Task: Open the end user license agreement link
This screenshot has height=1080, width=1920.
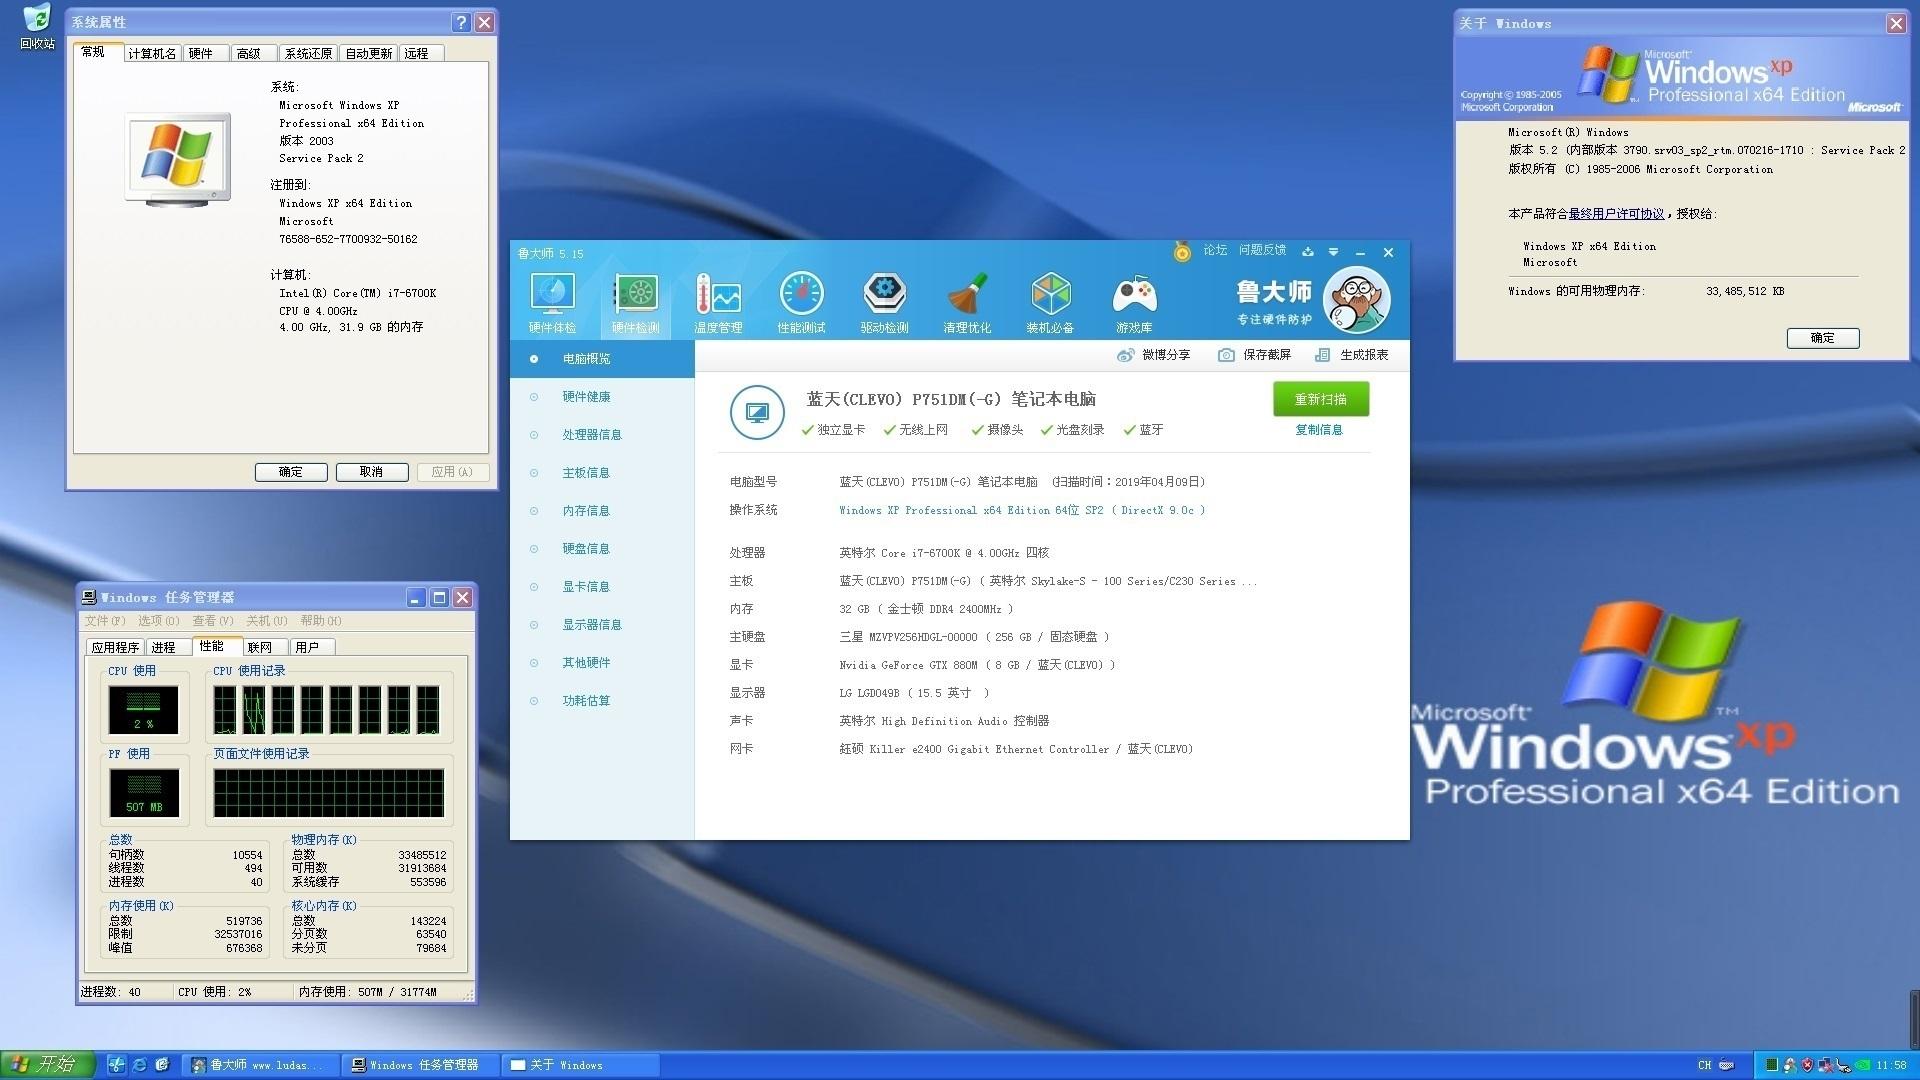Action: pos(1616,214)
